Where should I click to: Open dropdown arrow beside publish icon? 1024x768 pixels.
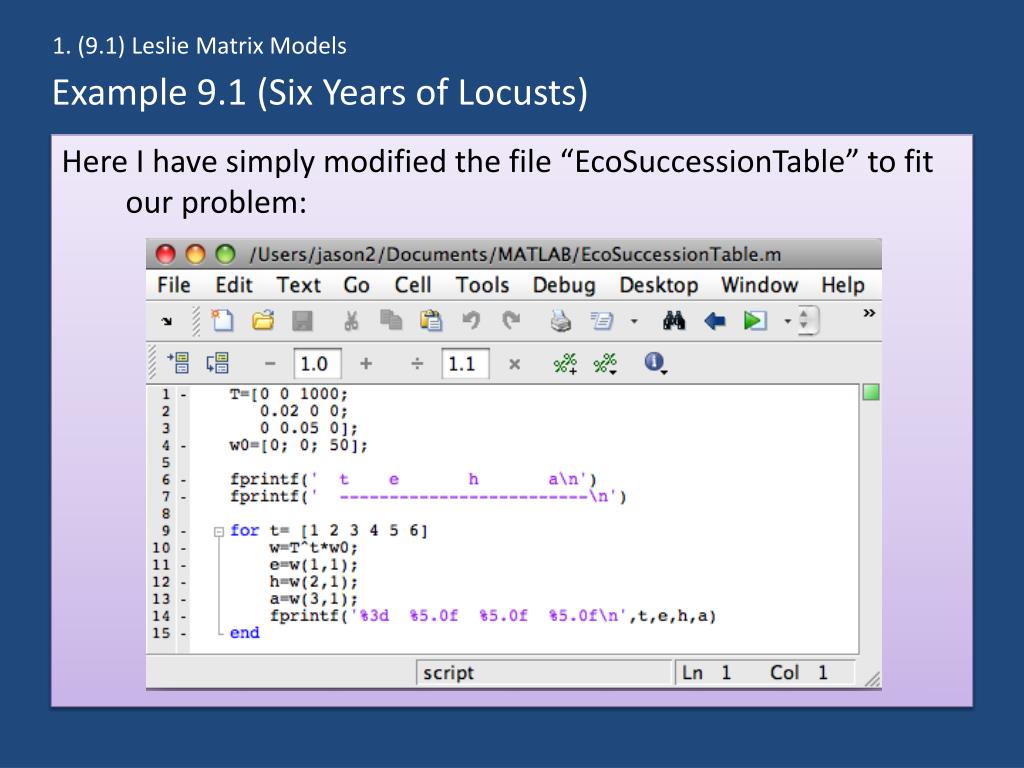click(x=633, y=321)
